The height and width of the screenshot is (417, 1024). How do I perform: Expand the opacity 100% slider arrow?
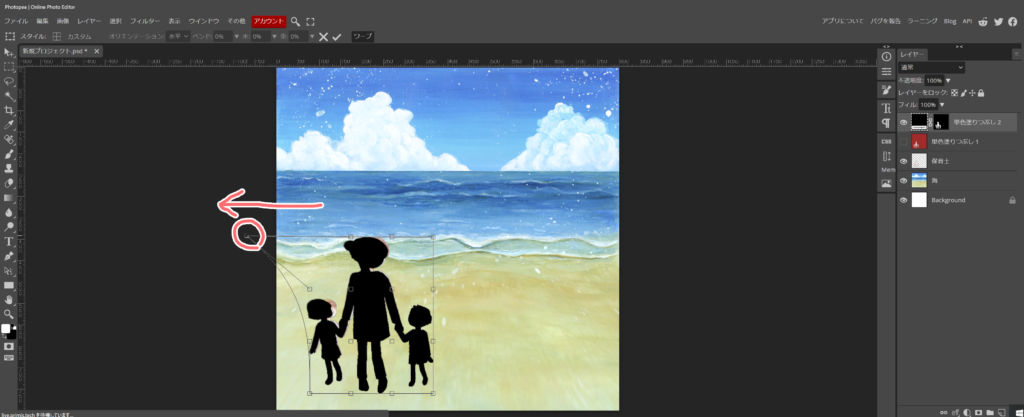948,80
